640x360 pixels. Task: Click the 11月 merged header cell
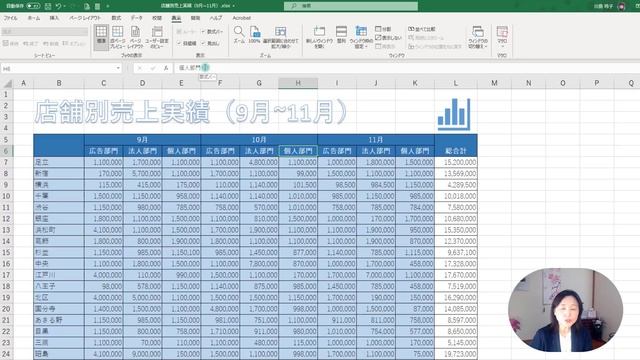pyautogui.click(x=376, y=140)
